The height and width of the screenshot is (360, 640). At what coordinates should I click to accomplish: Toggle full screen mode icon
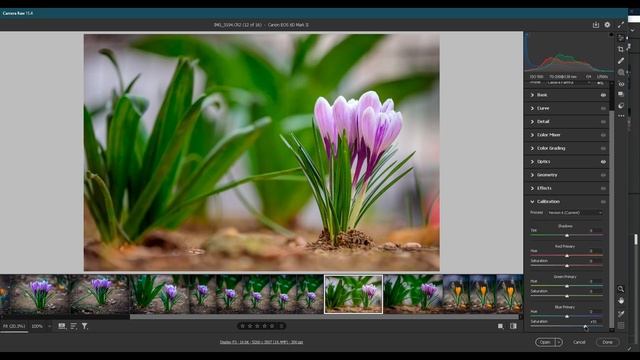(621, 25)
